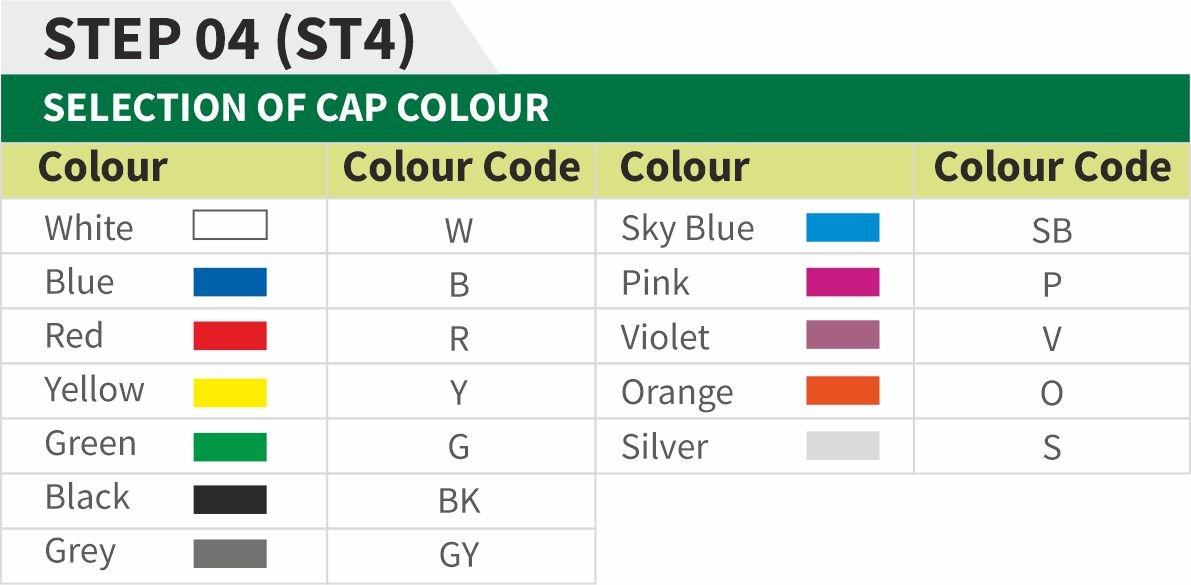
Task: Click colour code BK for Black
Action: (x=459, y=501)
